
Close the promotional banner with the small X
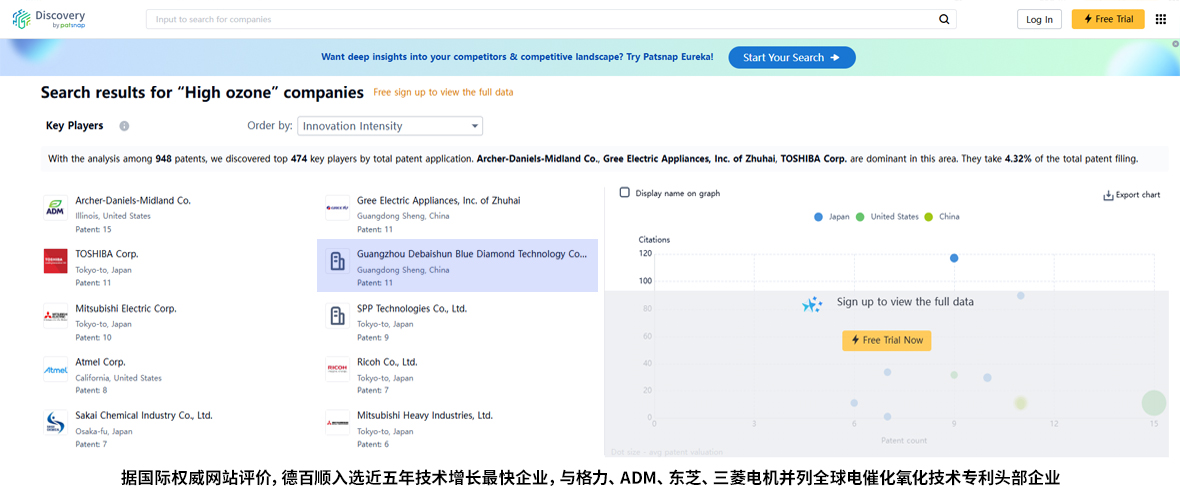(x=1175, y=44)
